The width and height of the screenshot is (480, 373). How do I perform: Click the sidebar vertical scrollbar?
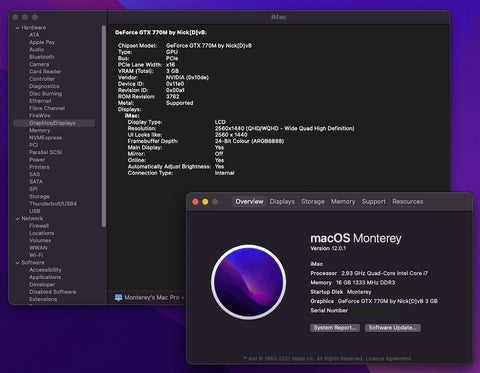pyautogui.click(x=104, y=126)
